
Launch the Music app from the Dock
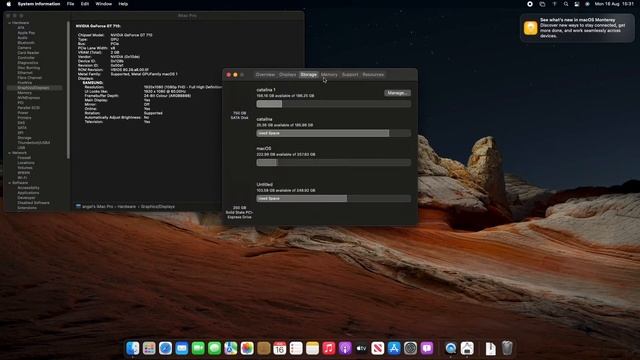pos(329,348)
